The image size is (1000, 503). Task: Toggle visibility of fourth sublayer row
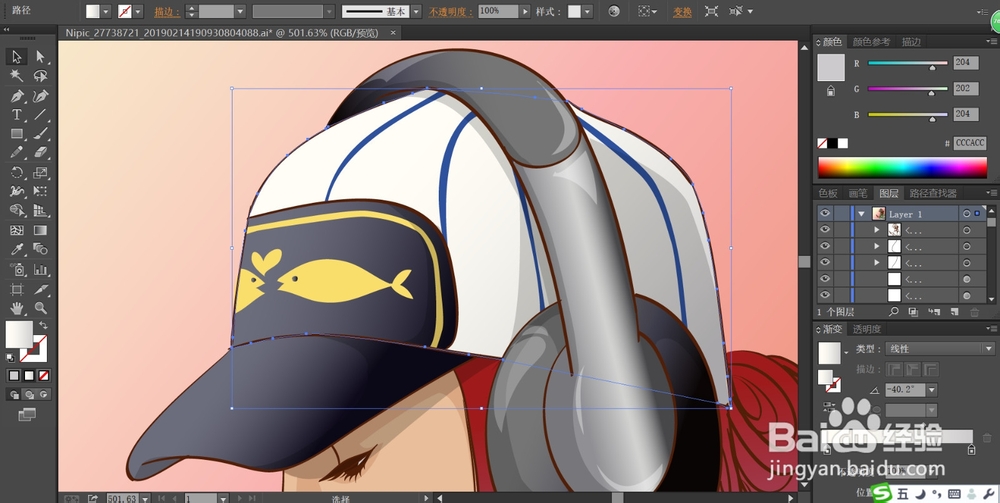click(x=825, y=279)
